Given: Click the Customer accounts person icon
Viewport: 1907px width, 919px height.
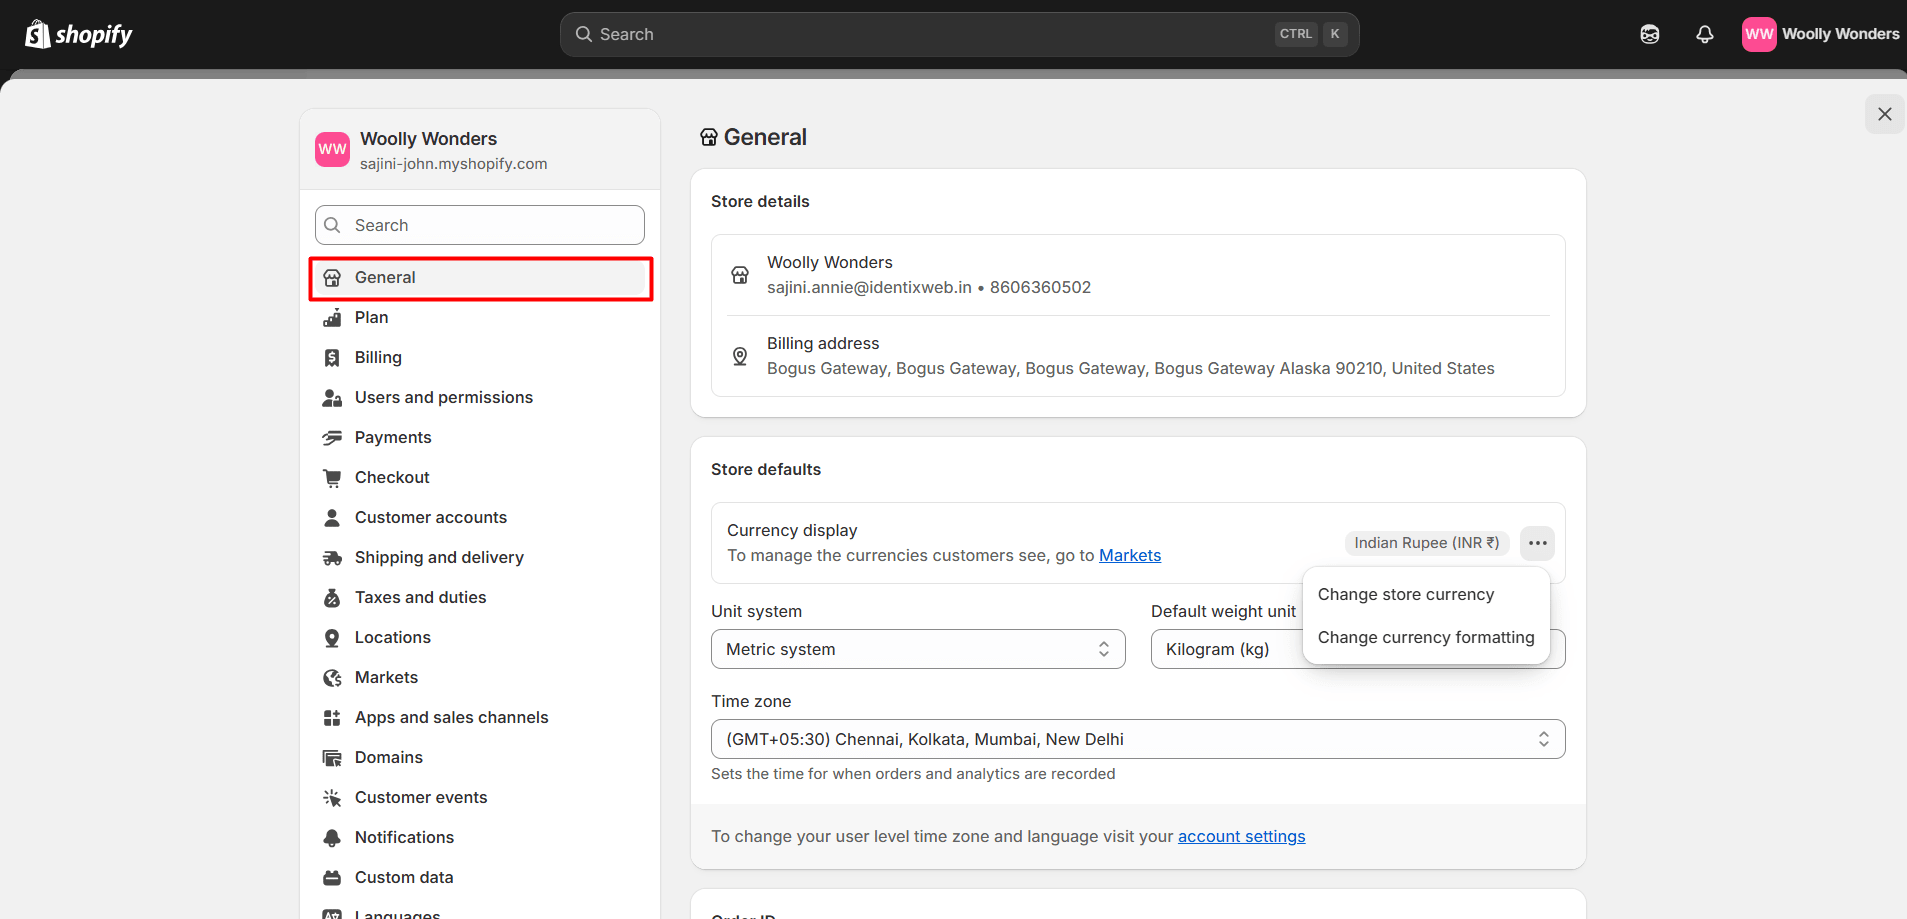Looking at the screenshot, I should tap(332, 518).
